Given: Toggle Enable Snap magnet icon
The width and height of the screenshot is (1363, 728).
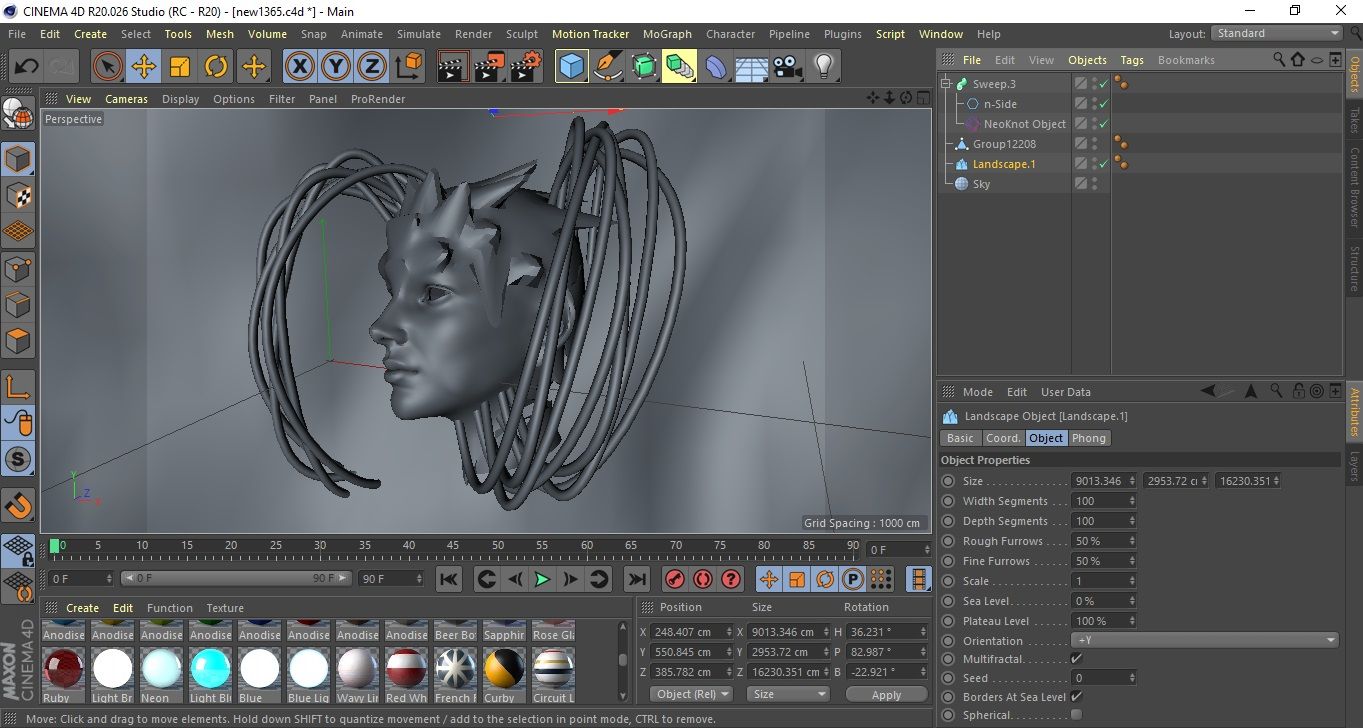Looking at the screenshot, I should (x=18, y=505).
